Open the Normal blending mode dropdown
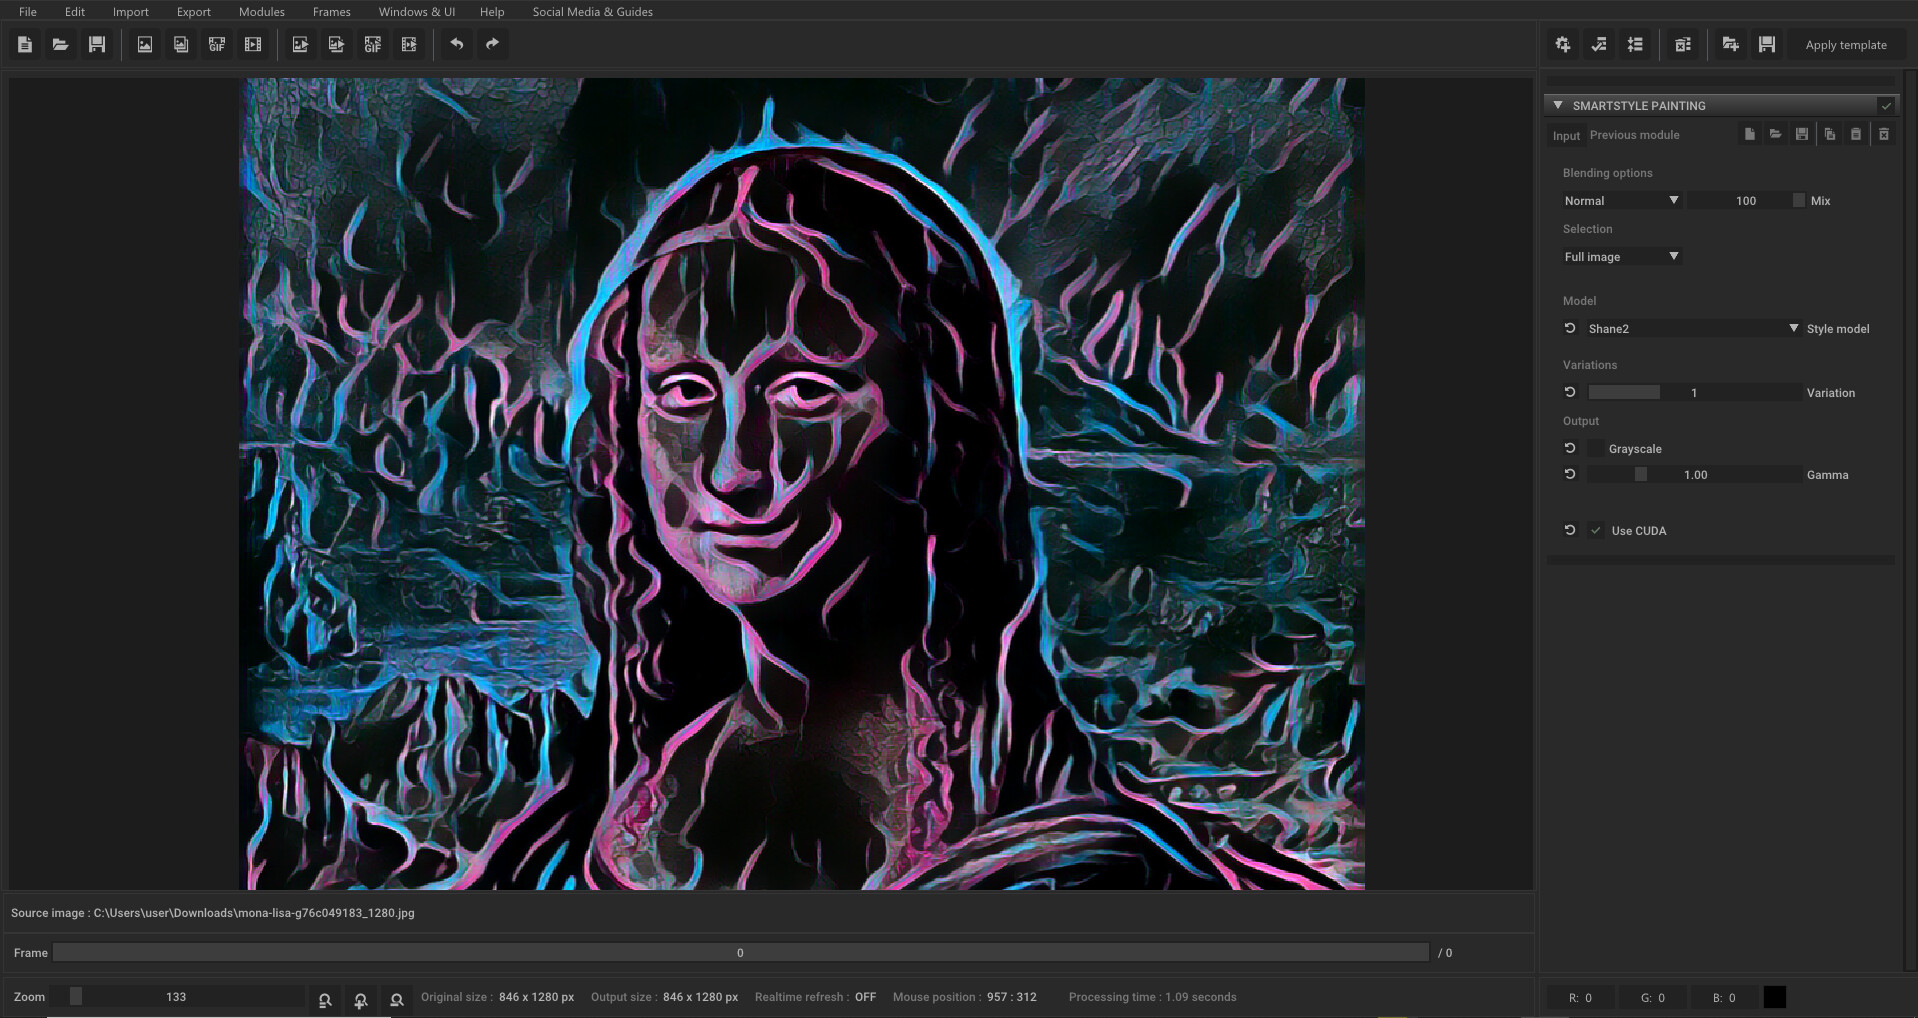Viewport: 1918px width, 1018px height. point(1620,200)
